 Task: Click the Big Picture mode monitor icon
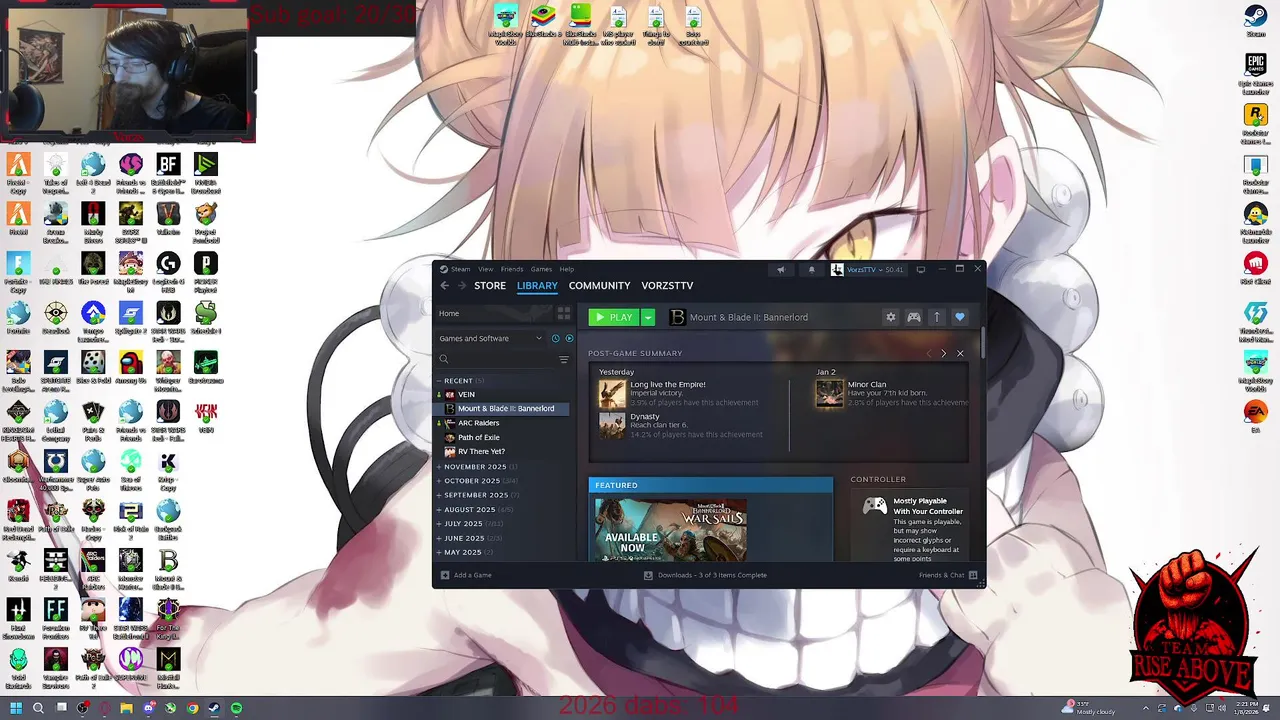[921, 269]
